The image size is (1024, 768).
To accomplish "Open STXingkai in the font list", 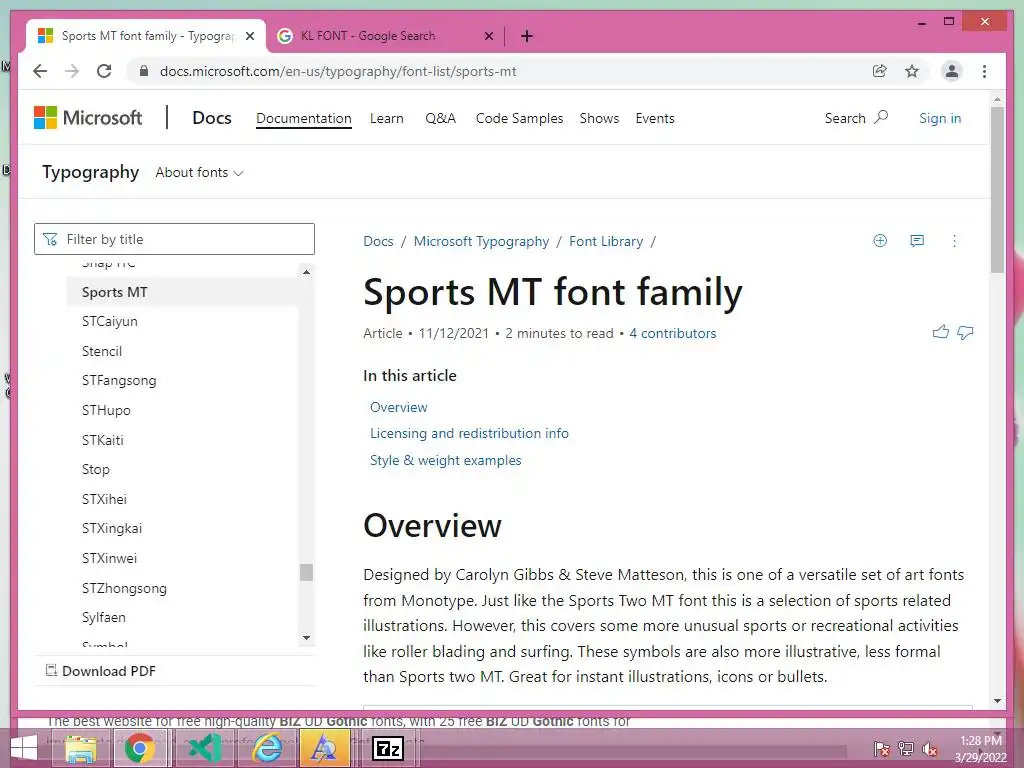I will 112,528.
